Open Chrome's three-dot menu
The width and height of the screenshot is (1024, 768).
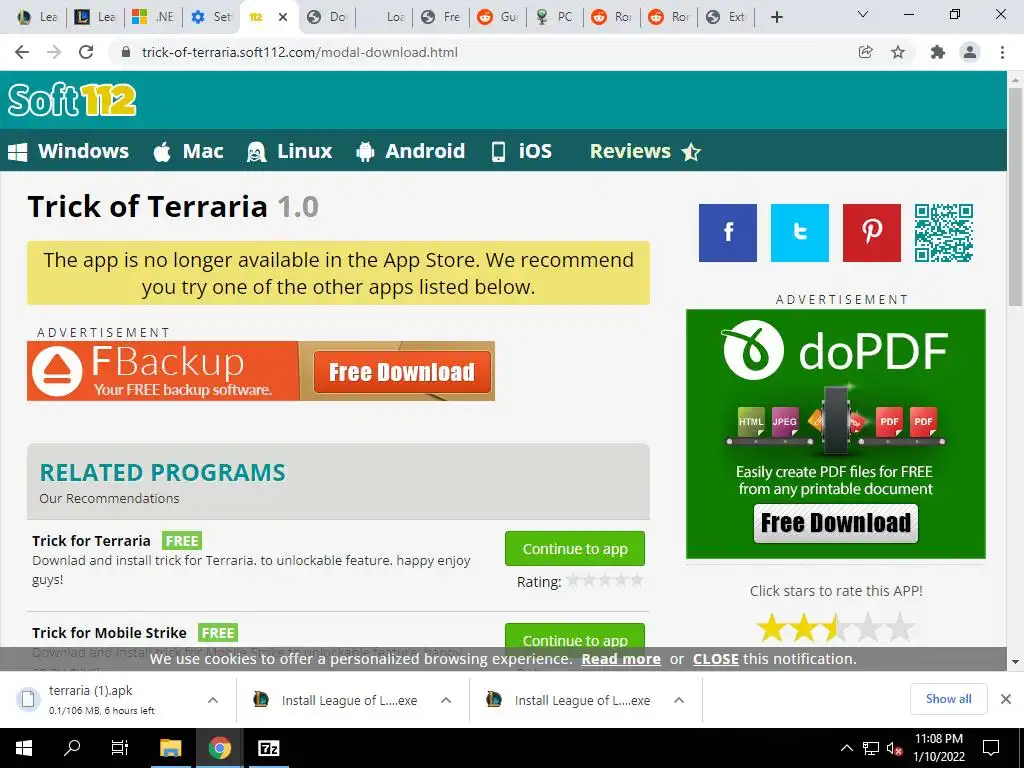click(x=1002, y=52)
